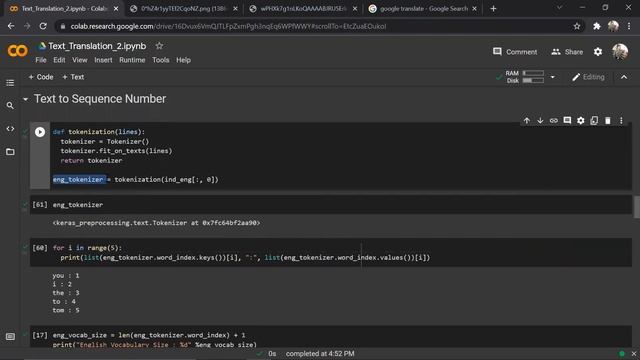640x360 pixels.
Task: Click output line 'tom : 5'
Action: point(66,310)
